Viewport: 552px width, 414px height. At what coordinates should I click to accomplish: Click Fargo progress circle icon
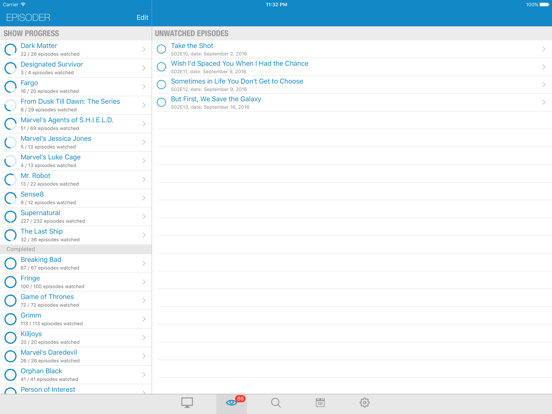(x=10, y=87)
